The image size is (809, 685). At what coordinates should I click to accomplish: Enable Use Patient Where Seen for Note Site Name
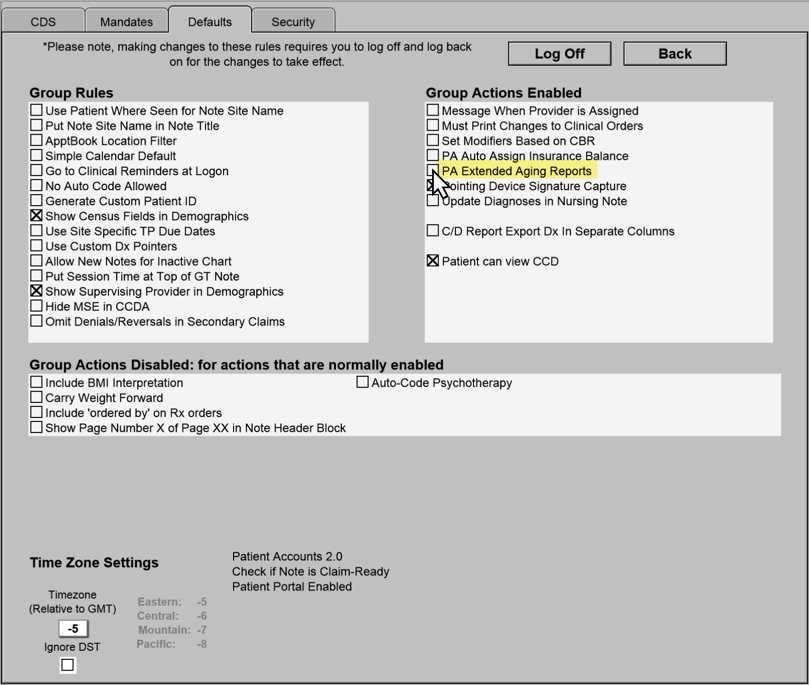pyautogui.click(x=37, y=111)
